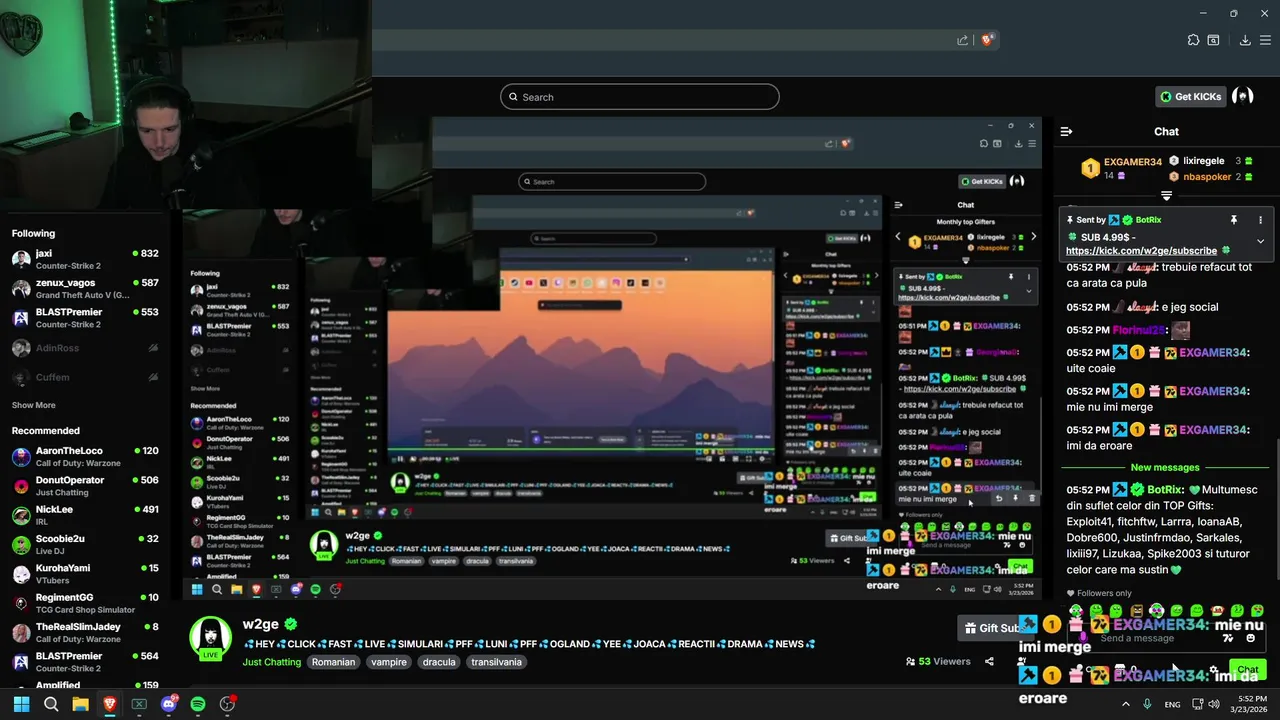Jump to New messages divider in chat
Image resolution: width=1280 pixels, height=720 pixels.
tap(1165, 467)
